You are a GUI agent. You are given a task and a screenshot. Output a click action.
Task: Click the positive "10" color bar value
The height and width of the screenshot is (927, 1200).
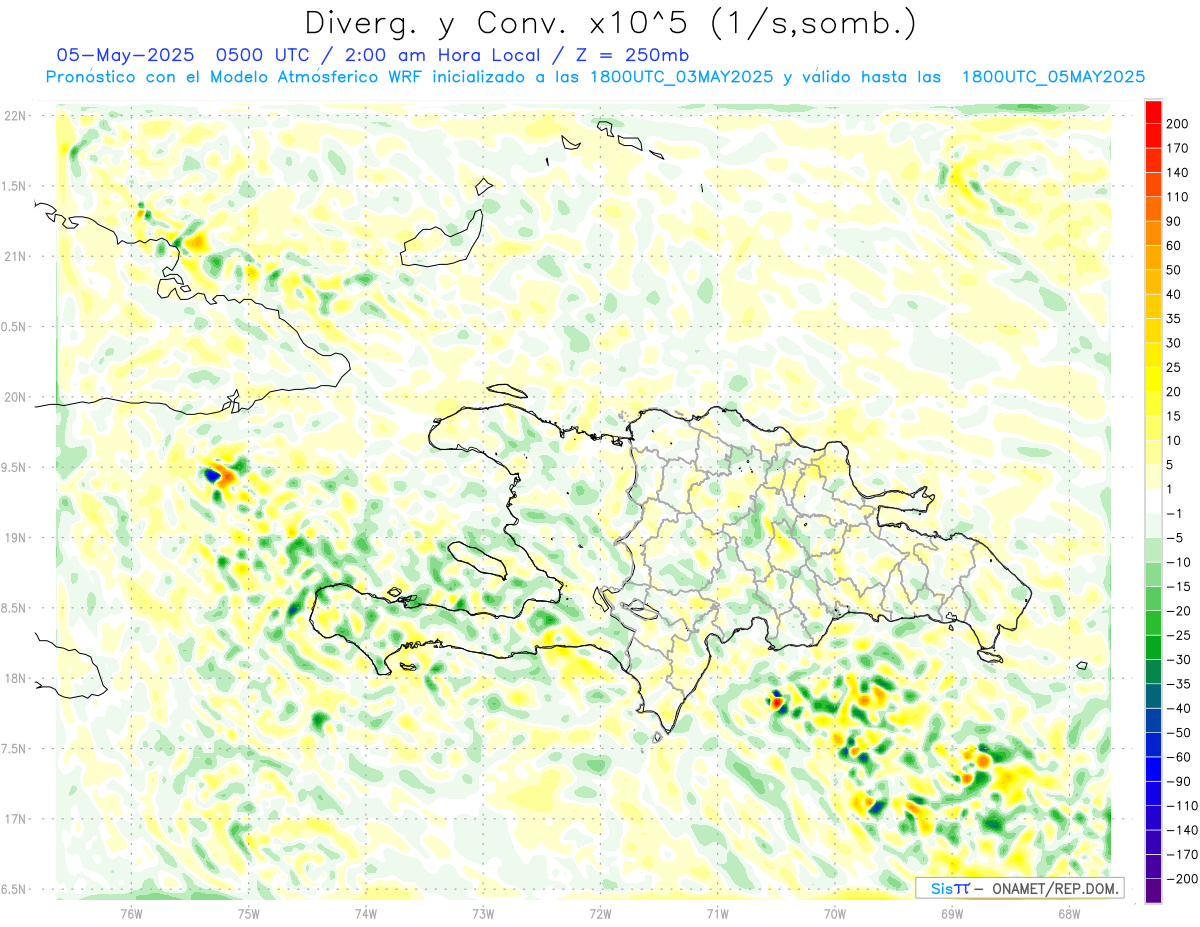[1175, 440]
